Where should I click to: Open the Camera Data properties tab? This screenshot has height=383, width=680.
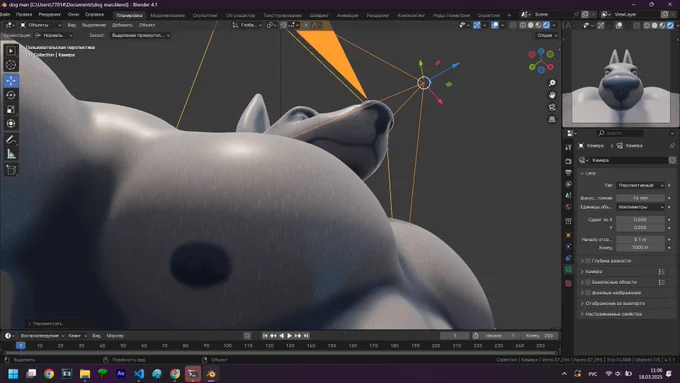pos(568,269)
